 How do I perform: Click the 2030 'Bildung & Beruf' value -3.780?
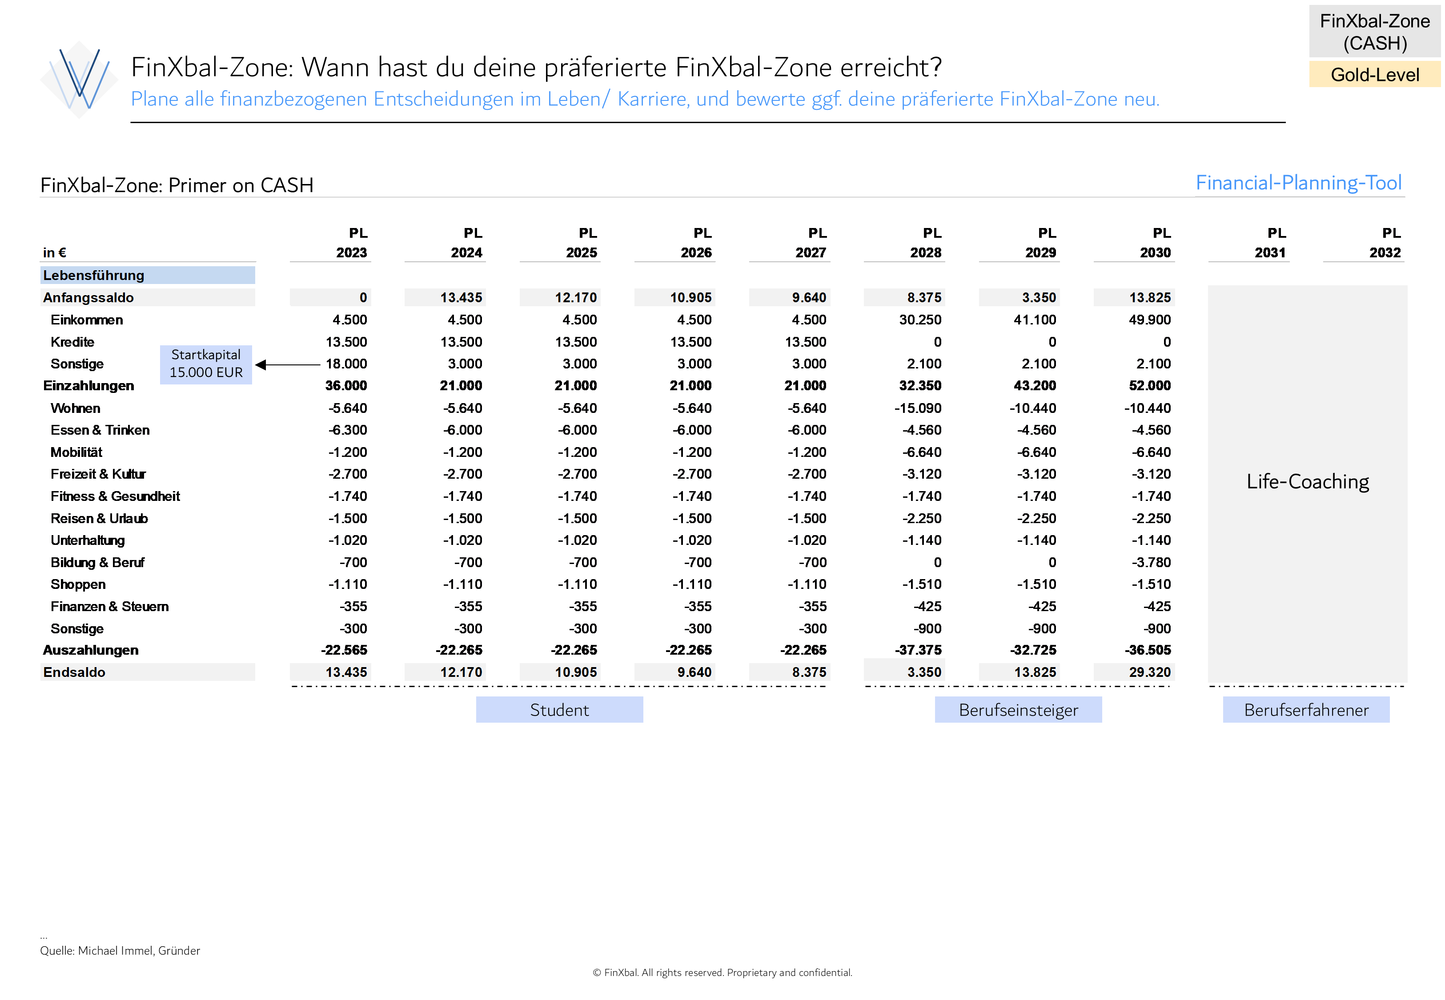[x=1152, y=562]
